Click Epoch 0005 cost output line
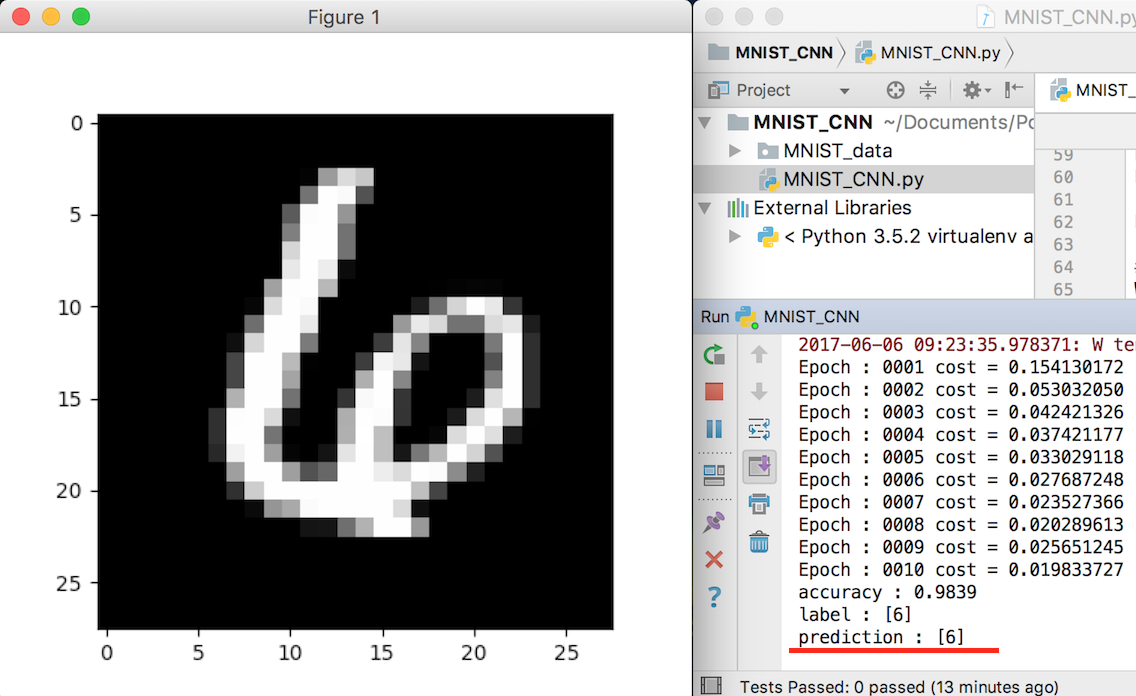Viewport: 1136px width, 696px height. (961, 457)
